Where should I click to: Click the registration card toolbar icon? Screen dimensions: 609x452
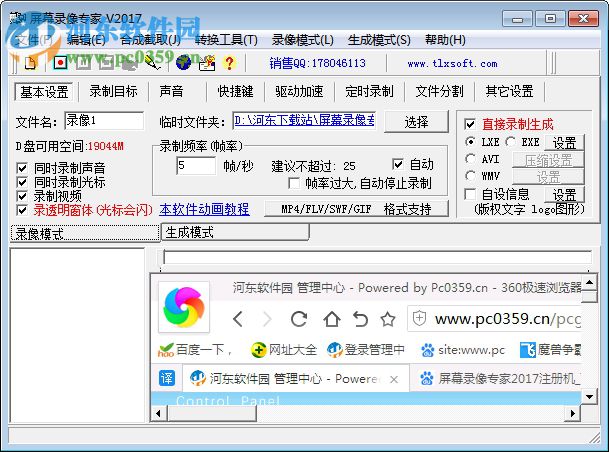[207, 63]
